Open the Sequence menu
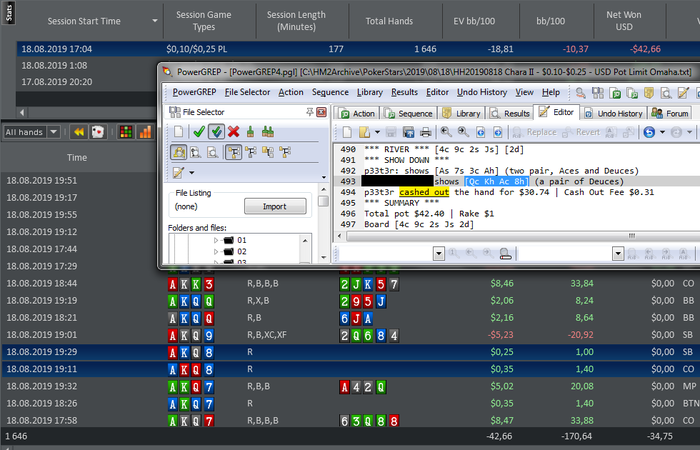This screenshot has height=450, width=700. [x=330, y=92]
